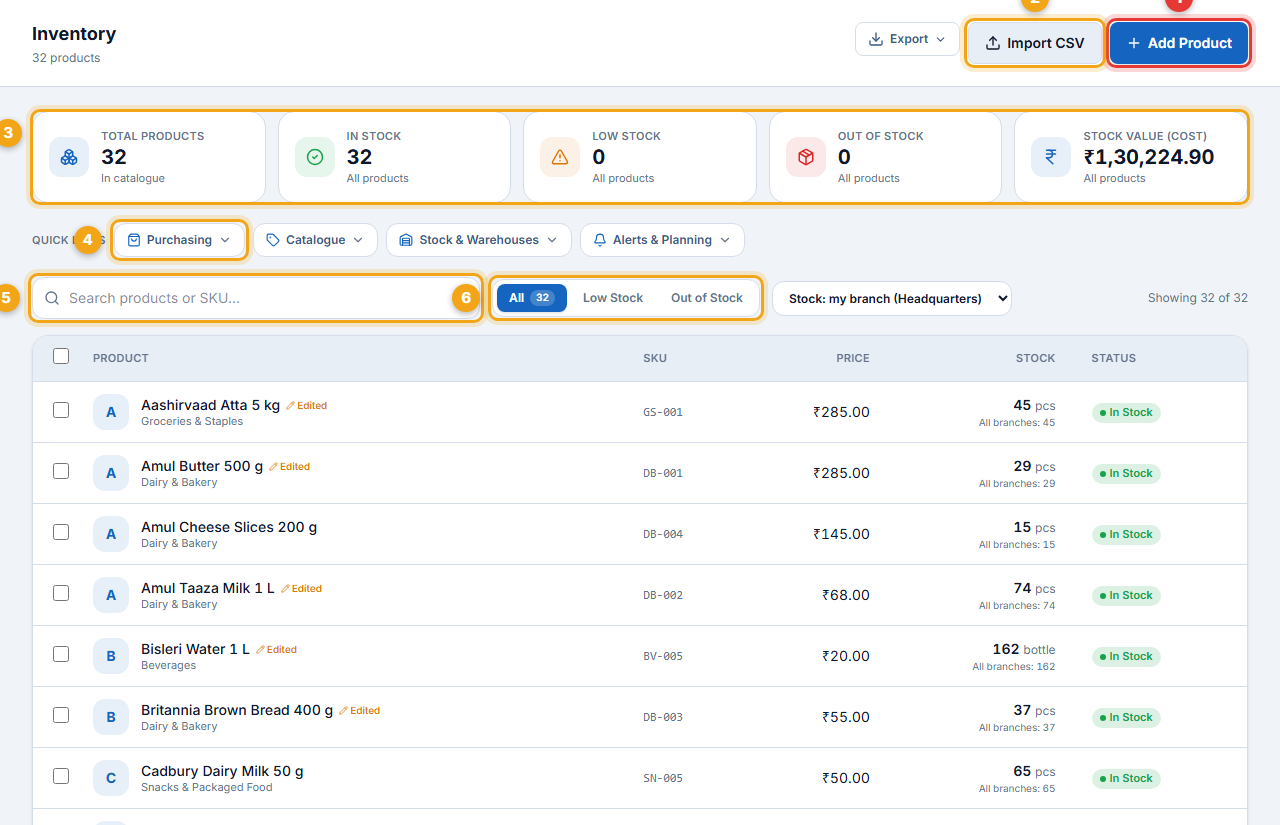Click the magnifier icon in search field
This screenshot has height=825, width=1280.
pos(52,298)
